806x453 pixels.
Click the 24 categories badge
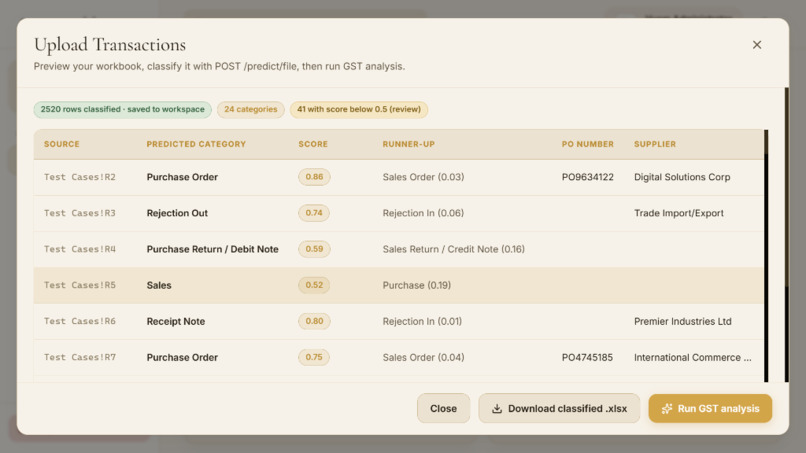click(x=250, y=110)
